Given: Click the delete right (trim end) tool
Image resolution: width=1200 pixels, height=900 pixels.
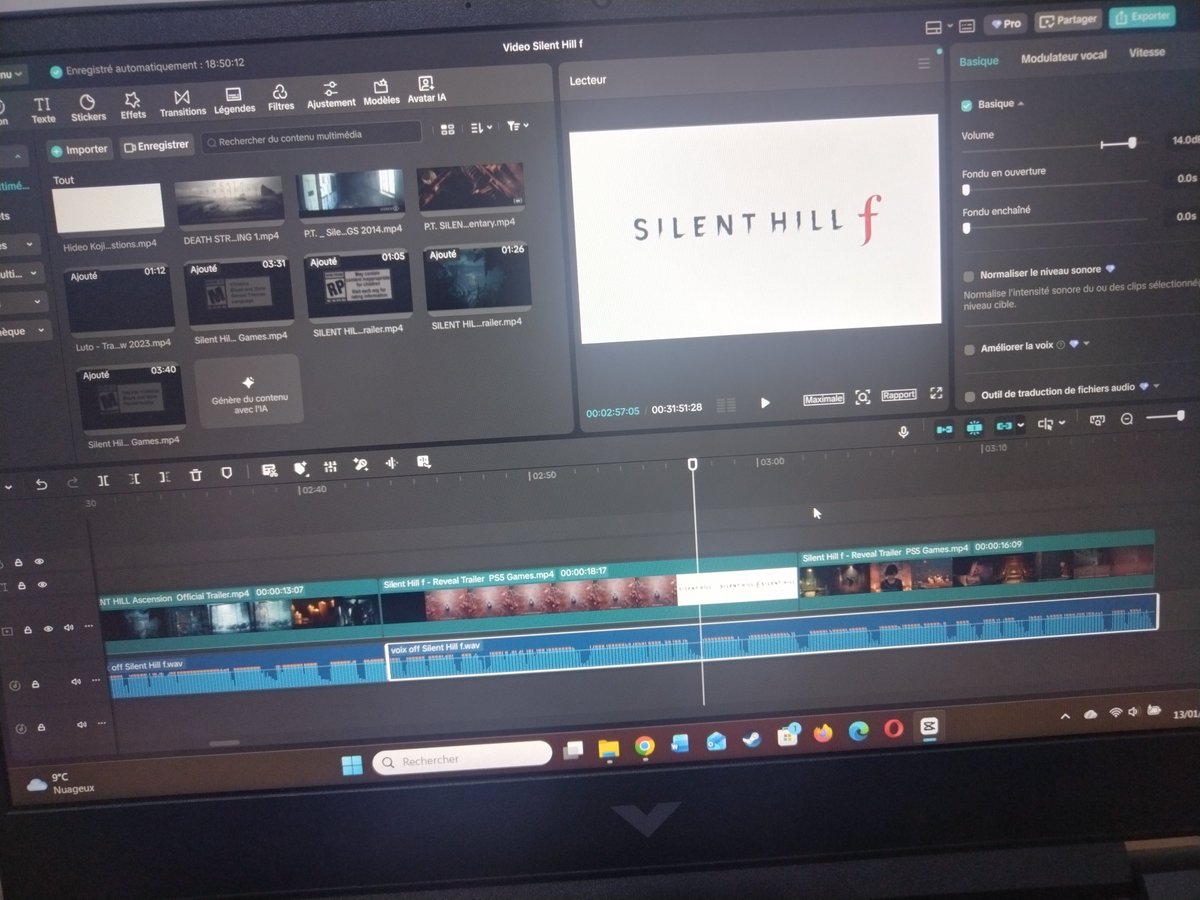Looking at the screenshot, I should pos(165,478).
